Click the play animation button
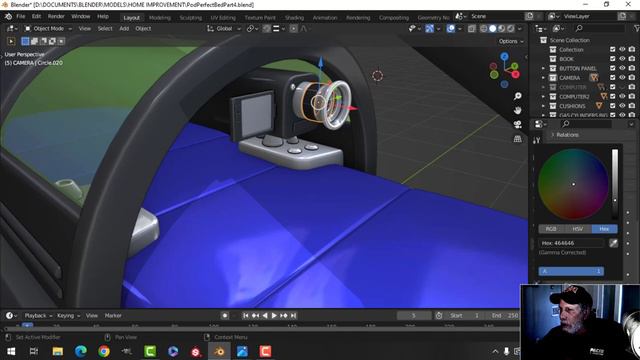The height and width of the screenshot is (360, 640). pyautogui.click(x=274, y=316)
